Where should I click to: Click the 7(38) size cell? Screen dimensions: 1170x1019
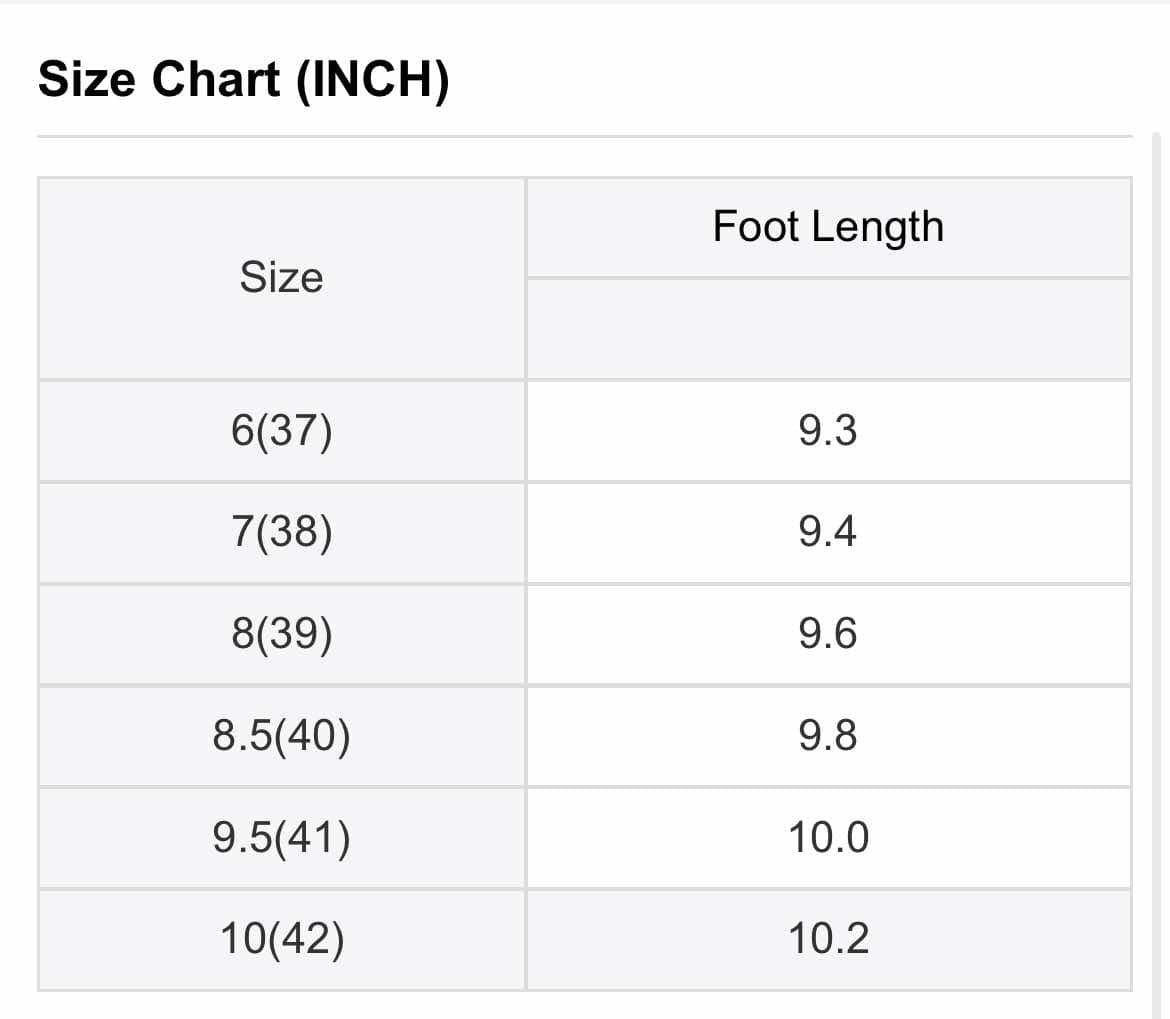[281, 533]
